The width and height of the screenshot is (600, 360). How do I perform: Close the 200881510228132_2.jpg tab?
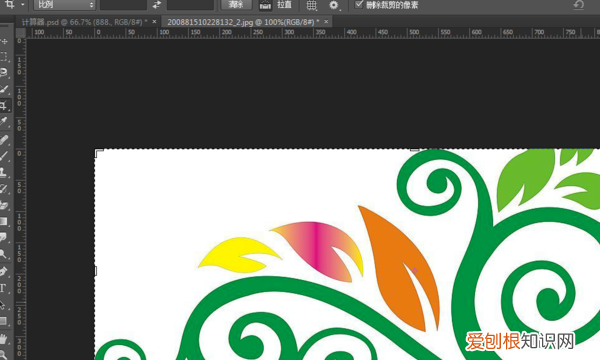(326, 22)
